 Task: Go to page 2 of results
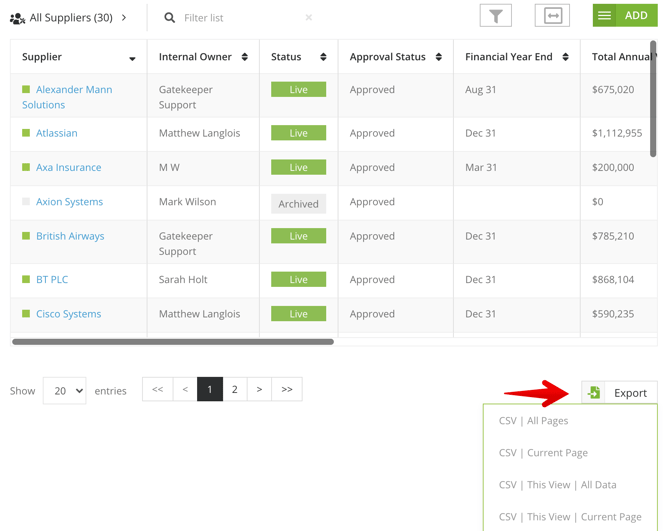235,390
